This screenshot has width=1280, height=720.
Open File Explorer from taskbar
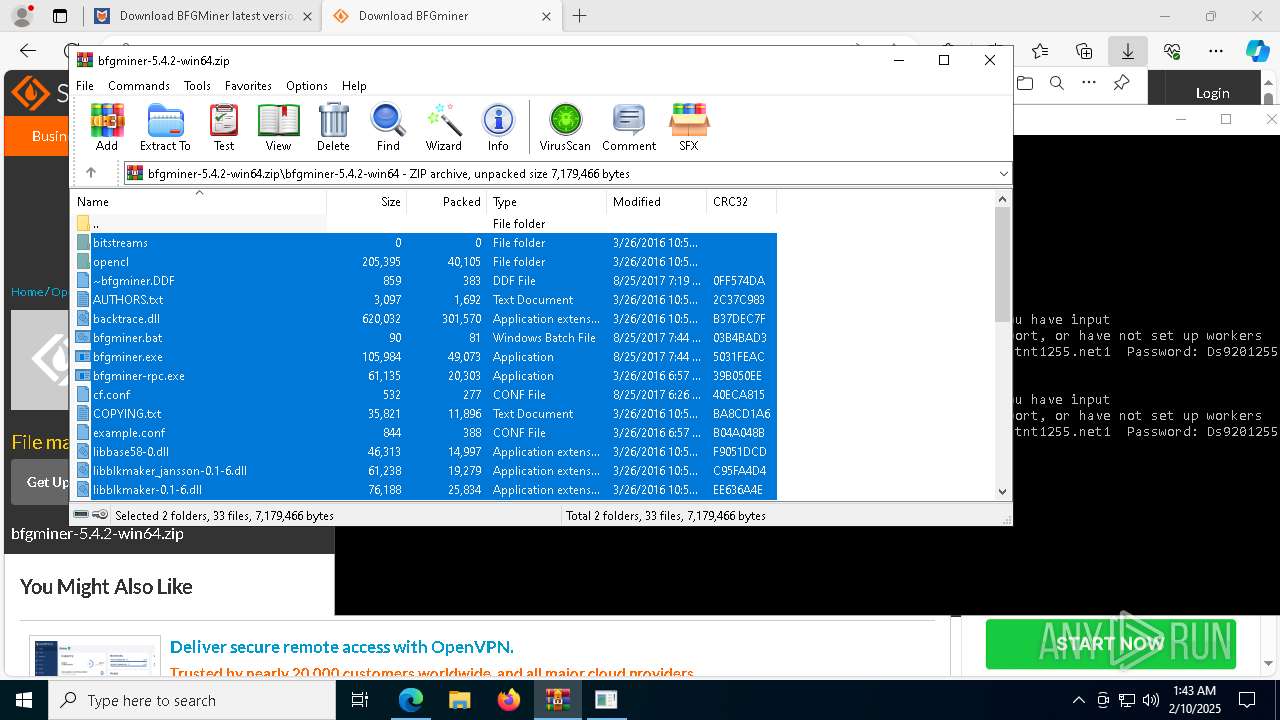pyautogui.click(x=459, y=700)
